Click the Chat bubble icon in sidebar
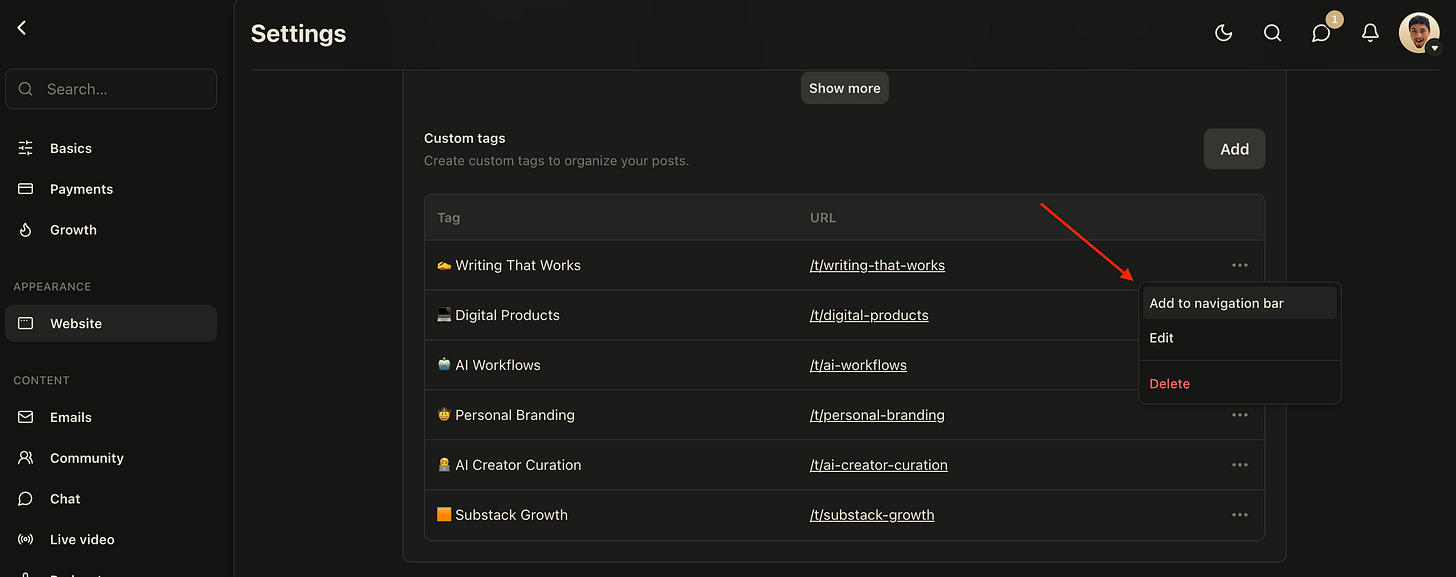Screen dimensions: 1456x577 pyautogui.click(x=26, y=499)
